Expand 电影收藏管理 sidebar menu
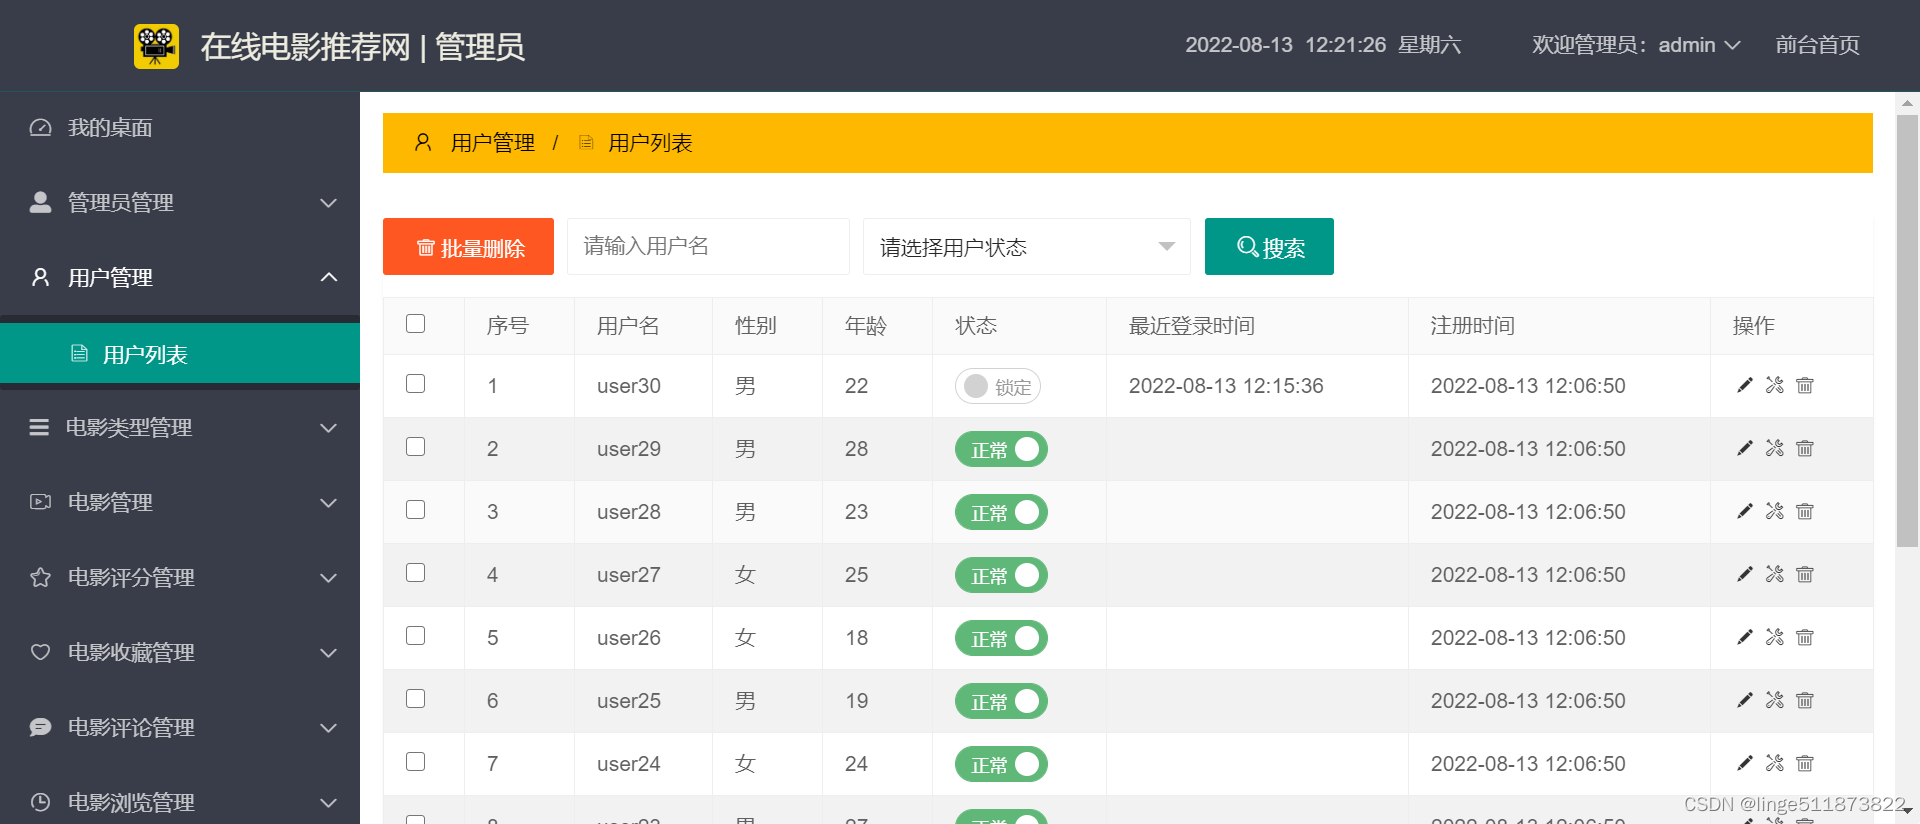This screenshot has height=824, width=1920. pos(180,653)
